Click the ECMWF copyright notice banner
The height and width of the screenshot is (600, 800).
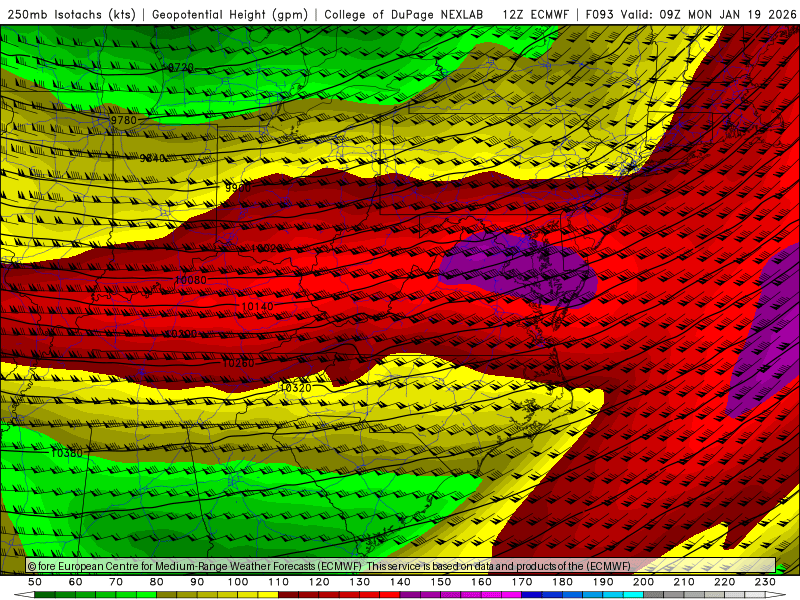tap(401, 566)
